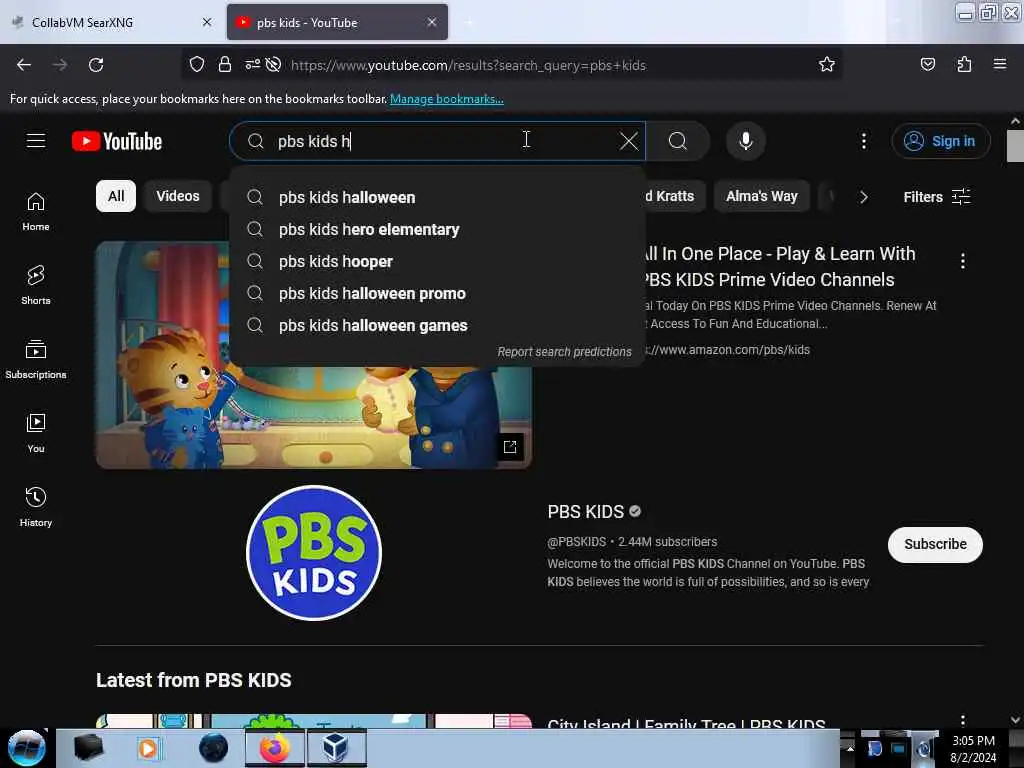
Task: Open You in the sidebar
Action: 36,433
